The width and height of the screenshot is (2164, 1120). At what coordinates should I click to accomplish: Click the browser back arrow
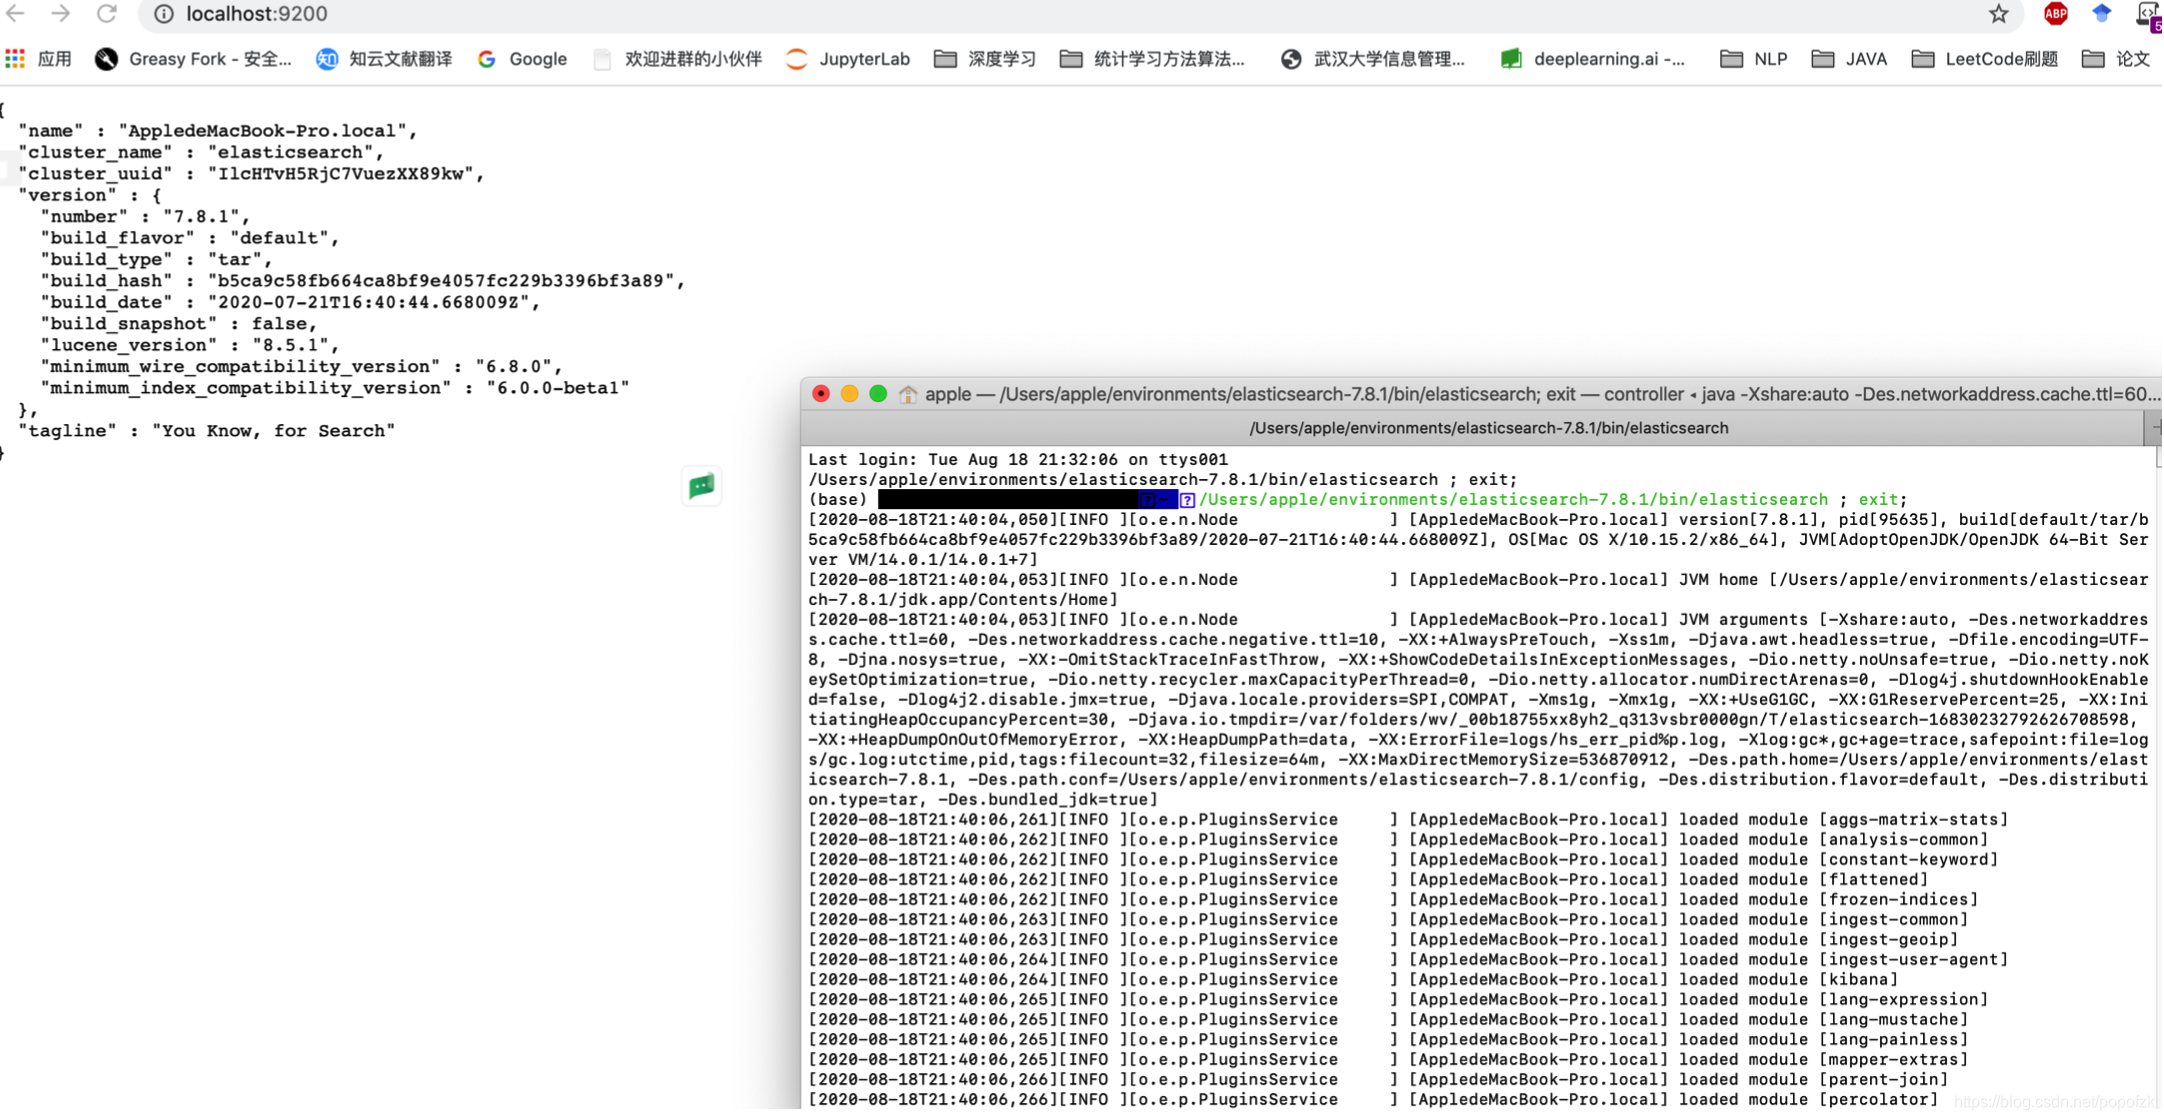pos(16,14)
